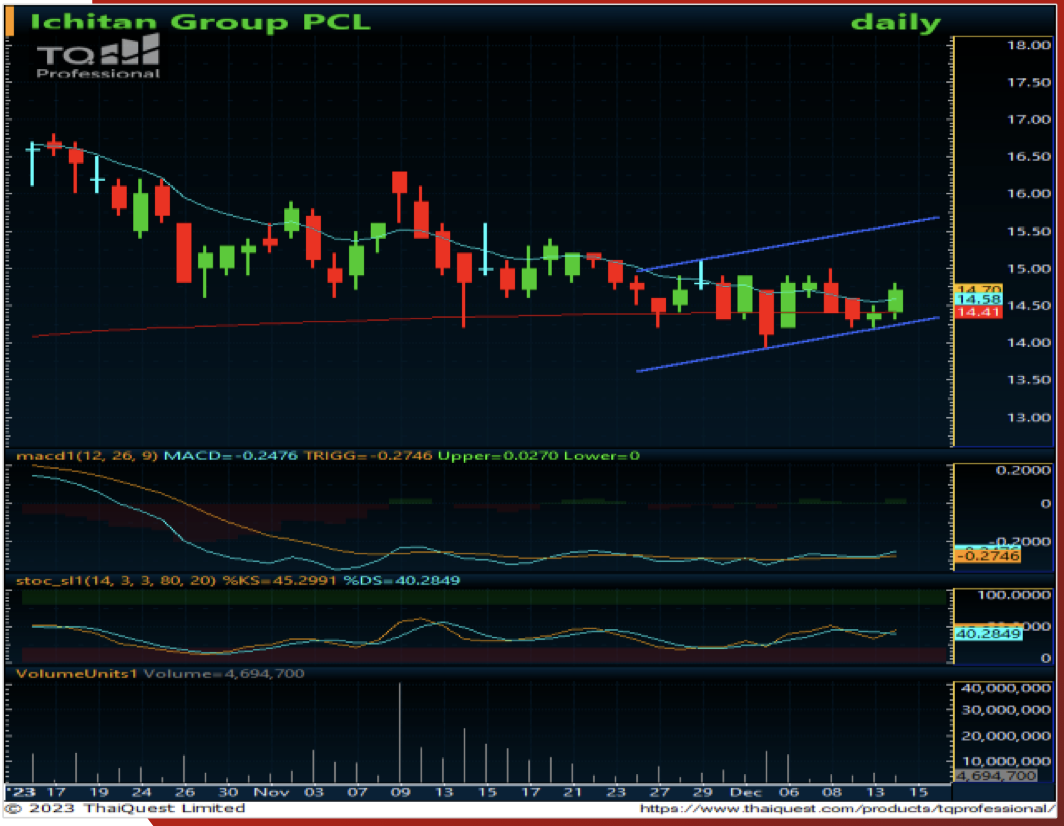Click the Dec month label on date axis

(x=746, y=792)
